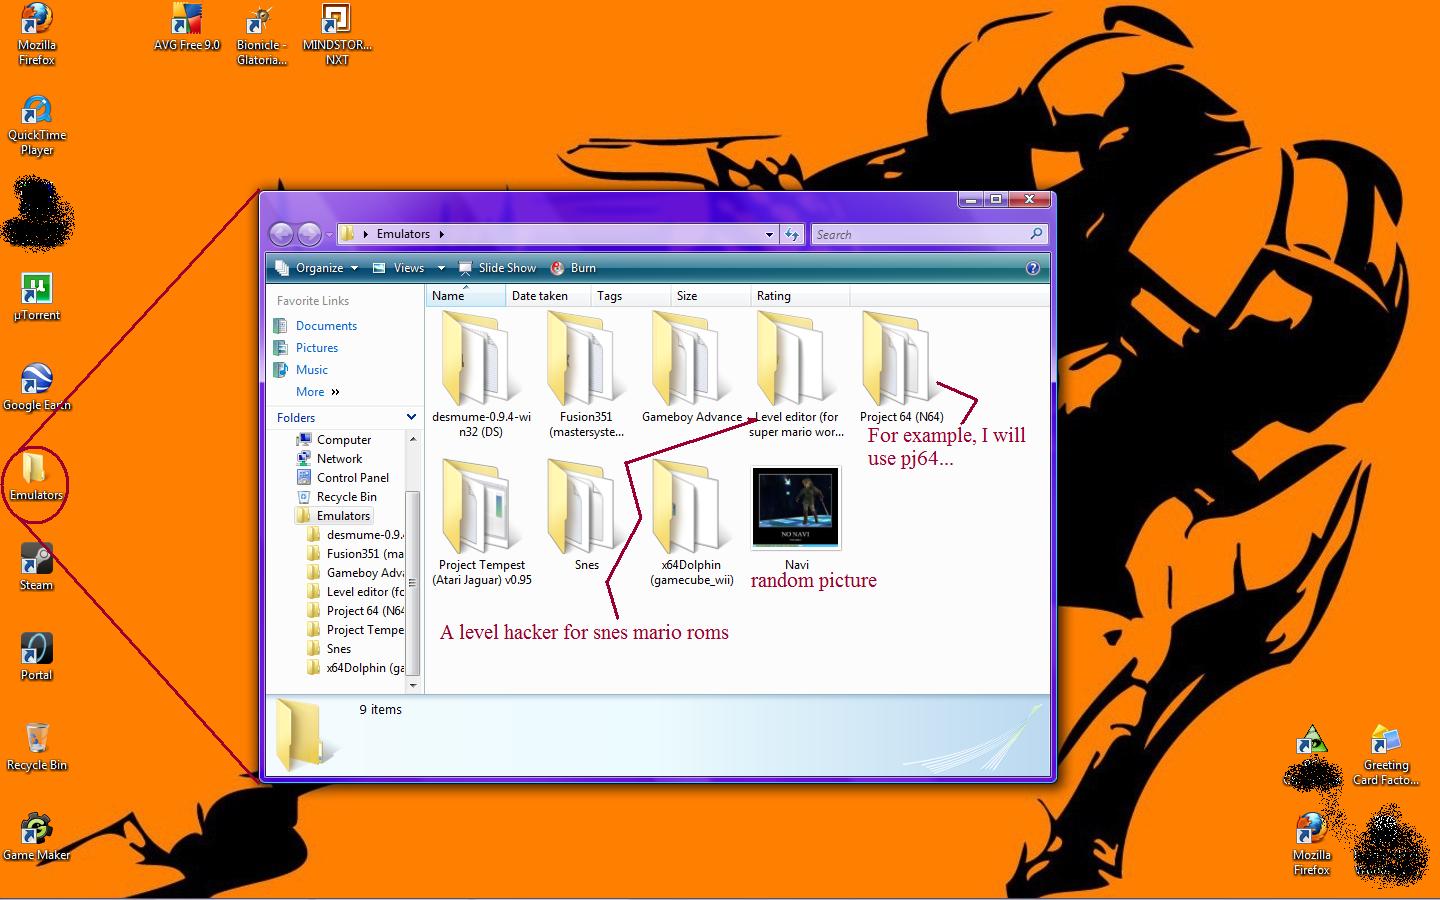Viewport: 1440px width, 900px height.
Task: Select Snes subfolder in folder tree
Action: (x=329, y=649)
